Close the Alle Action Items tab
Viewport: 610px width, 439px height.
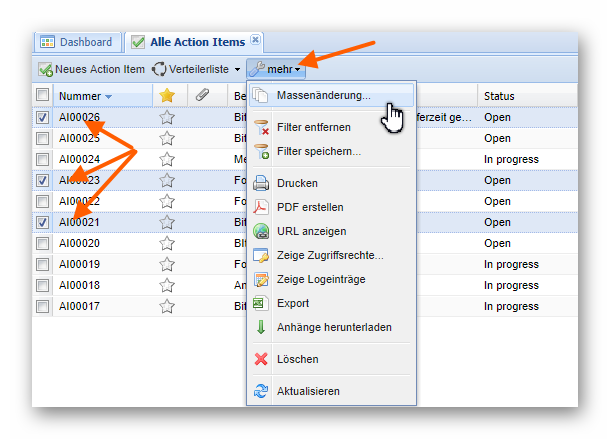point(255,40)
